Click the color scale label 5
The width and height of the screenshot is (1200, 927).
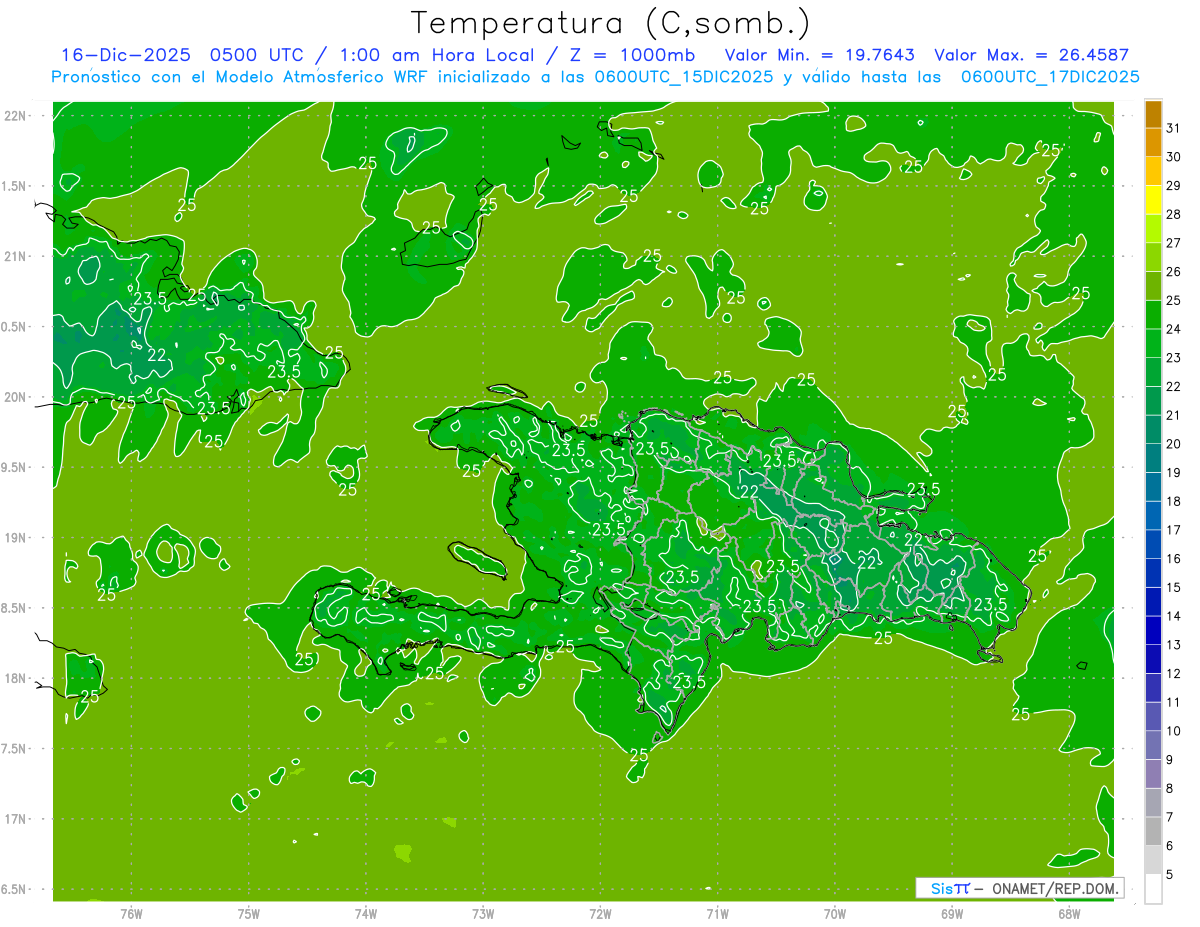pyautogui.click(x=1170, y=874)
